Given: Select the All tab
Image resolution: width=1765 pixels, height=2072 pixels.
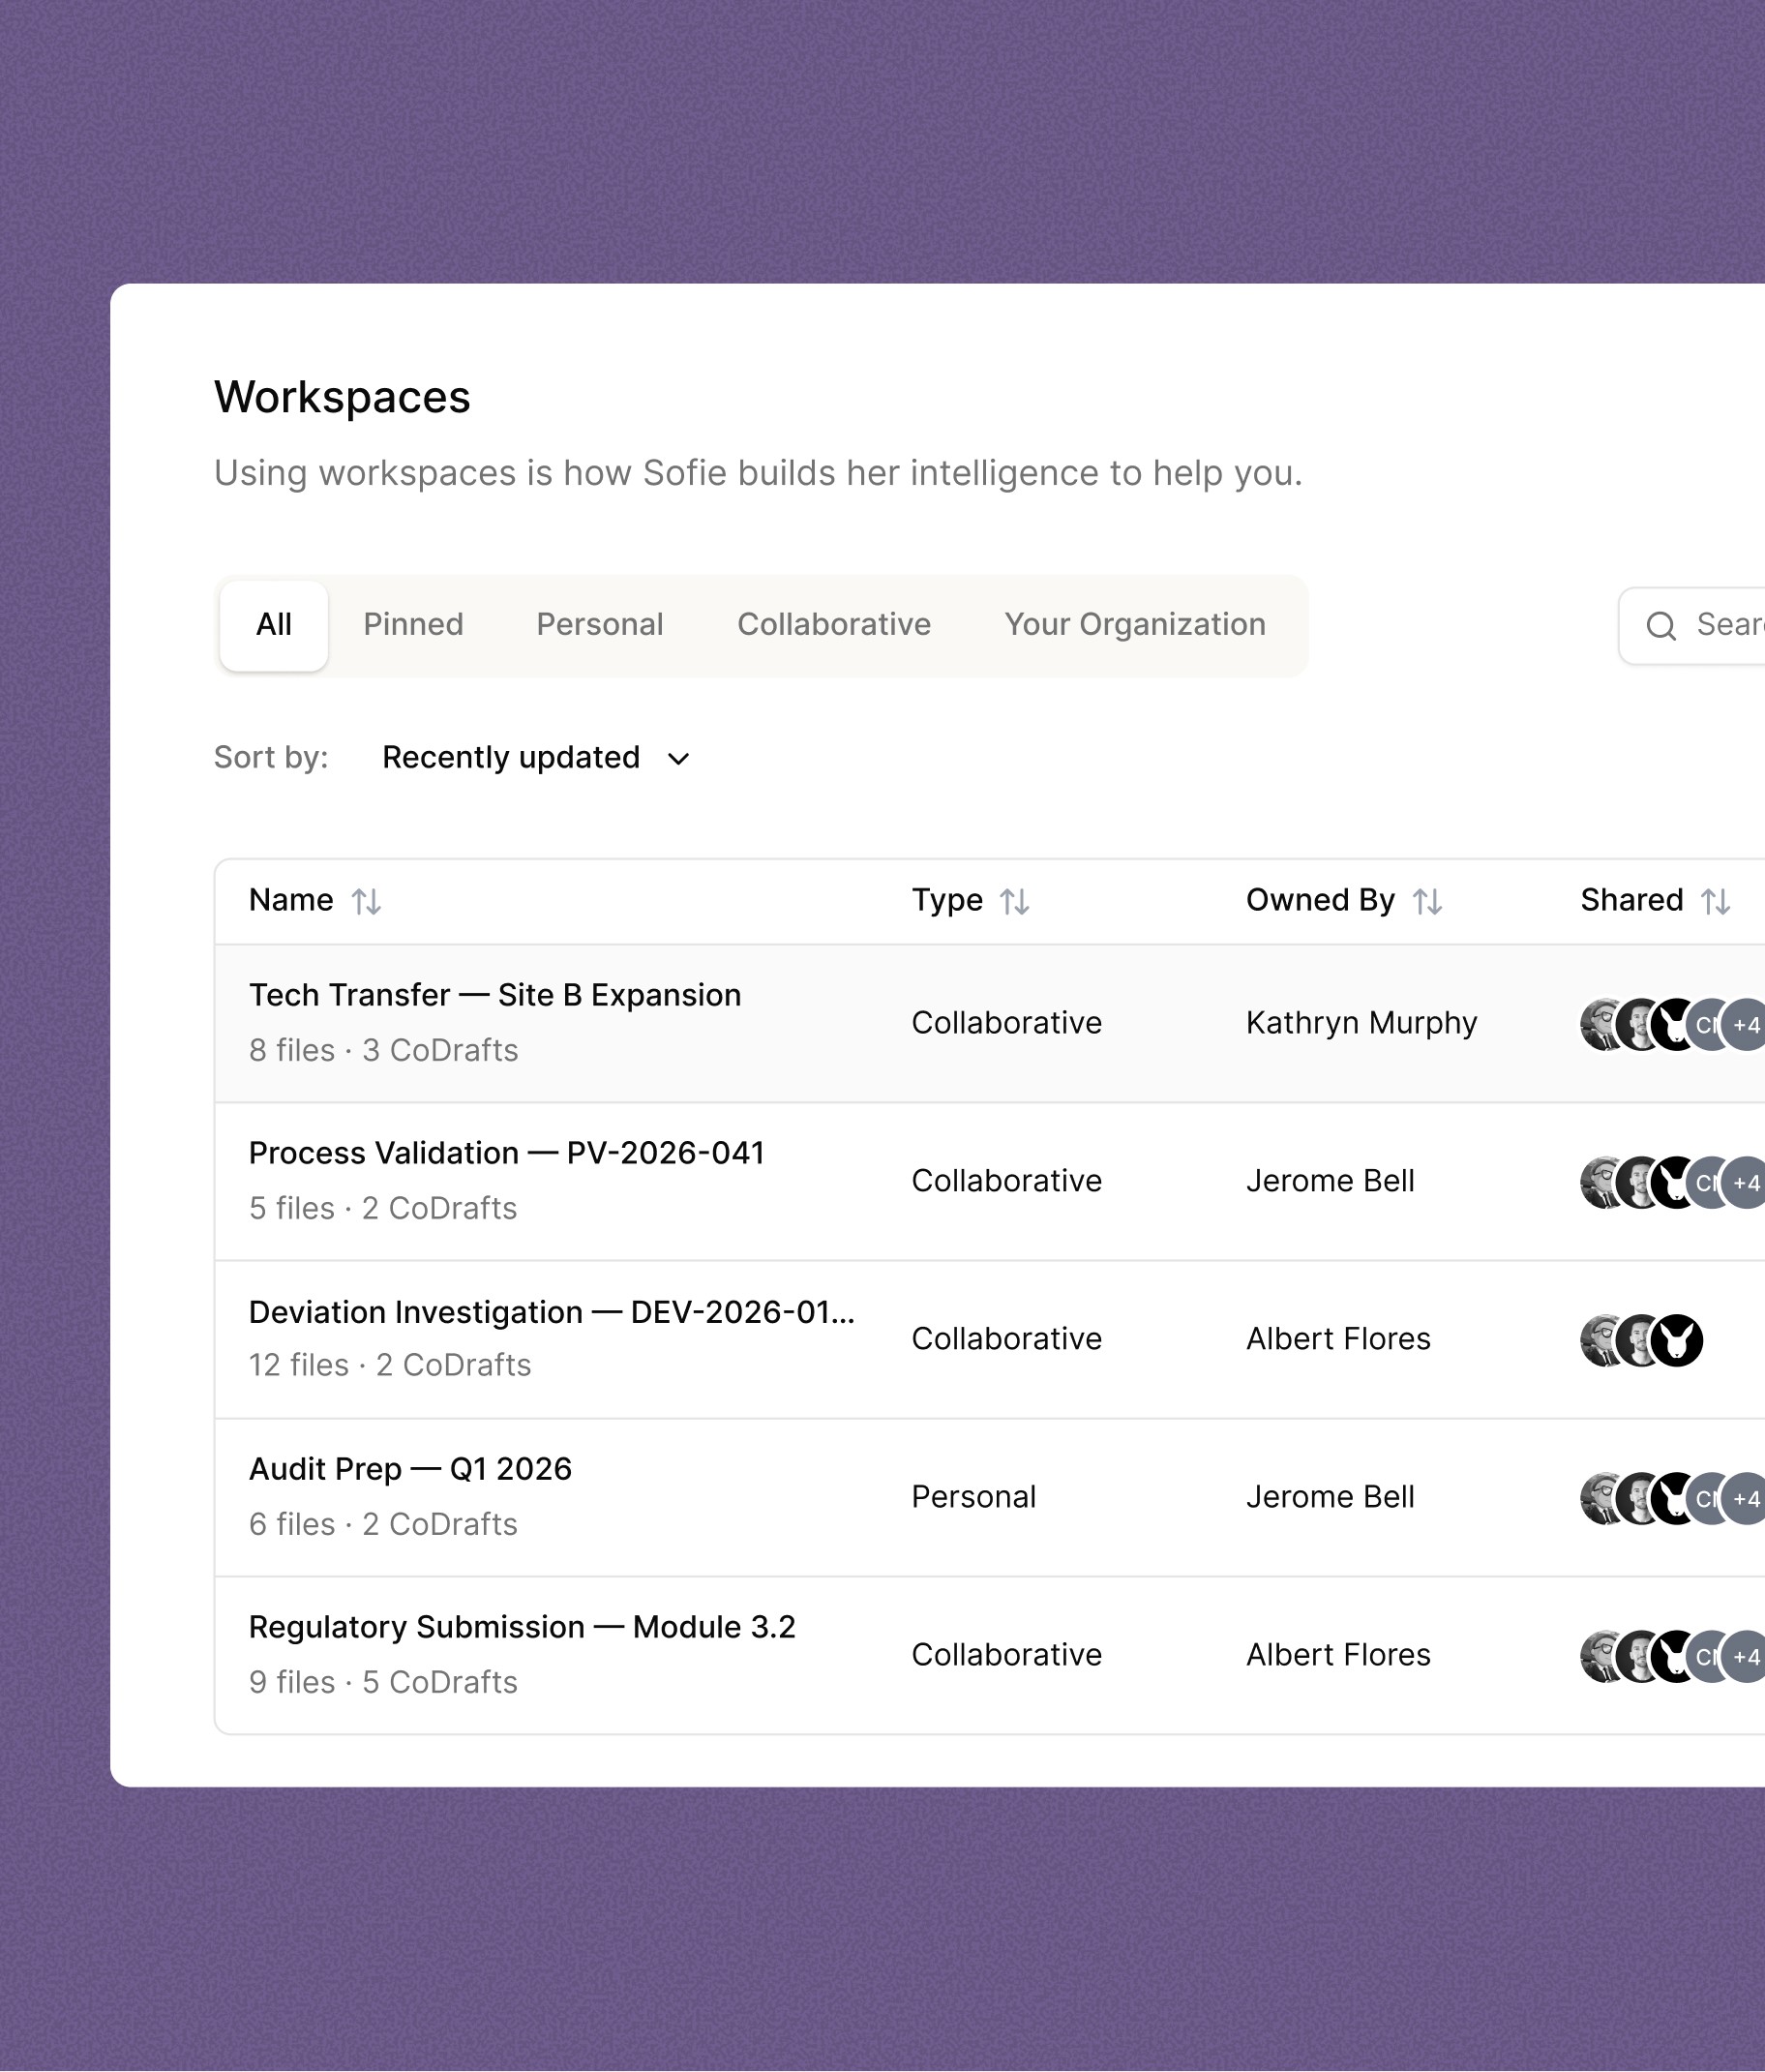Looking at the screenshot, I should pyautogui.click(x=274, y=625).
